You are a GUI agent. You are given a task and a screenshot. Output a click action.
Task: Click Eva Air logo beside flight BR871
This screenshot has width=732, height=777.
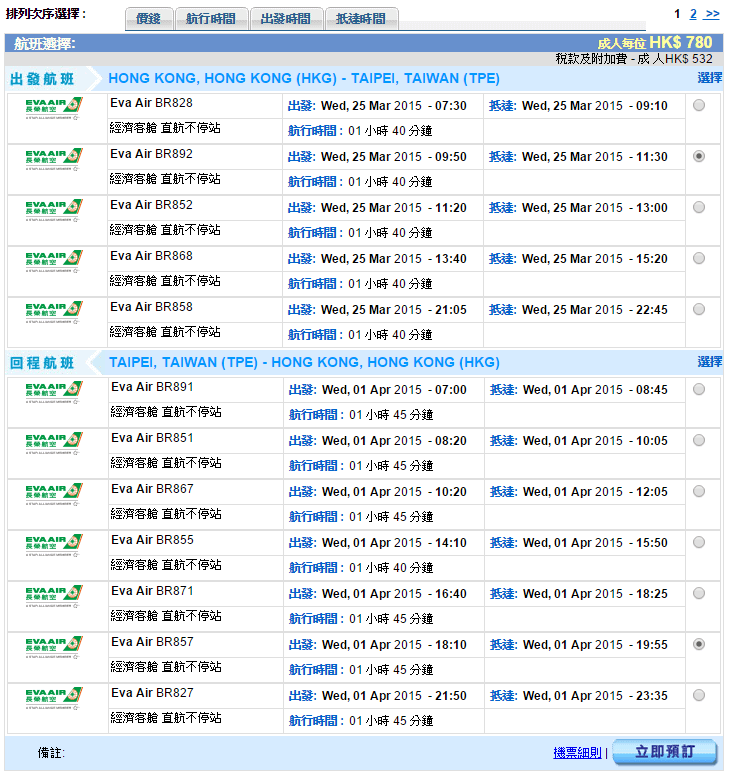54,596
